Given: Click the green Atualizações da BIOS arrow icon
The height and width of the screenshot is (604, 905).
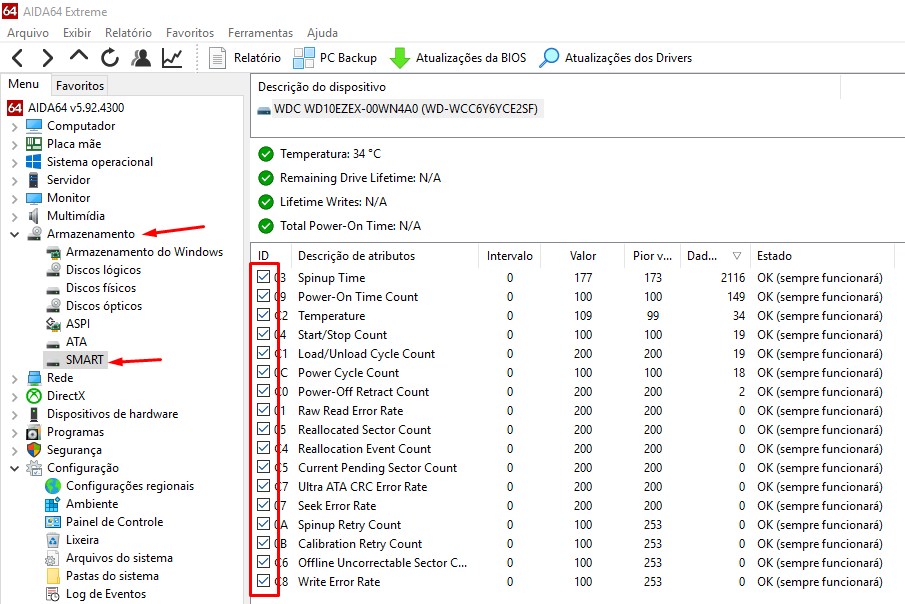Looking at the screenshot, I should tap(399, 58).
